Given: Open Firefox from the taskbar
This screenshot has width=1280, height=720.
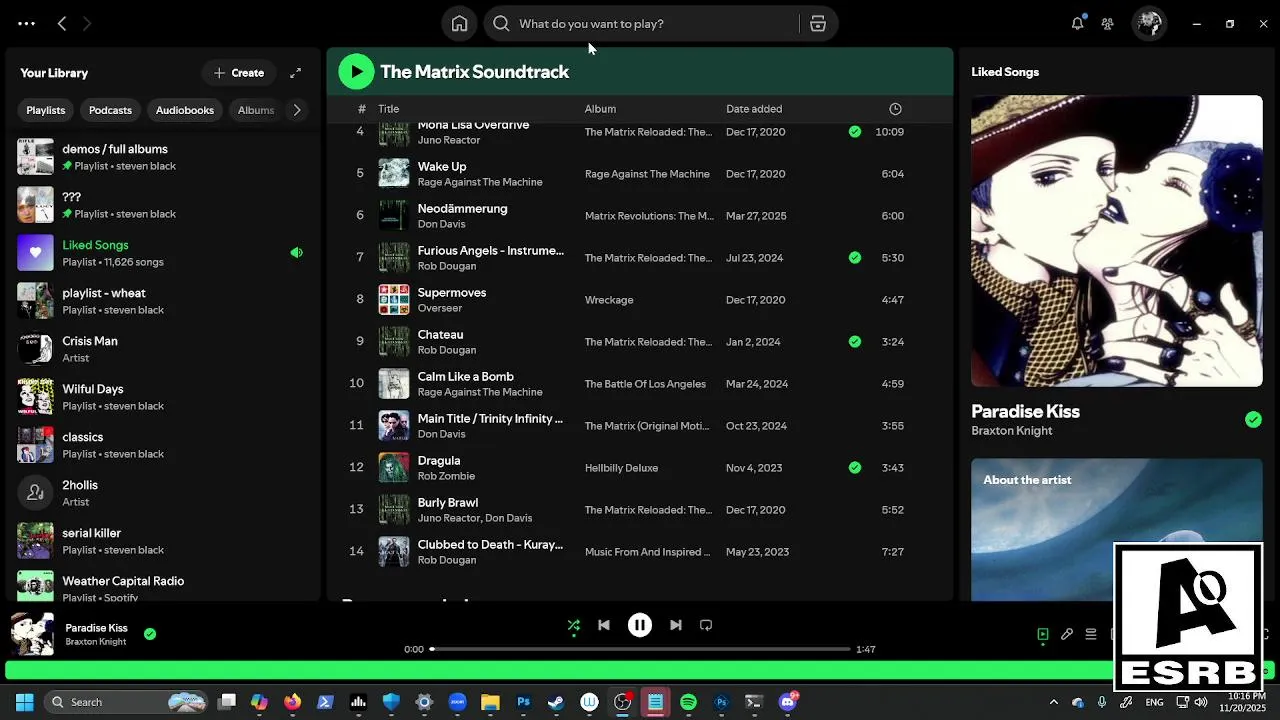Looking at the screenshot, I should pos(292,702).
